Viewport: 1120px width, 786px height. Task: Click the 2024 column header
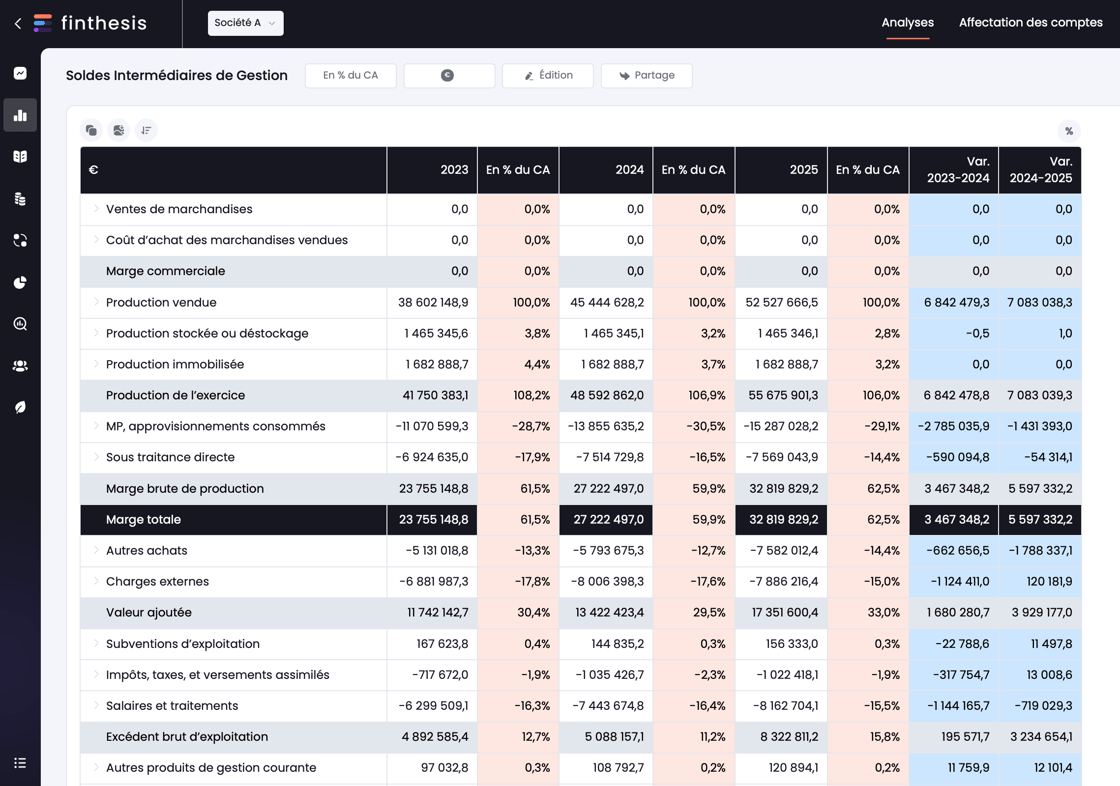[606, 170]
